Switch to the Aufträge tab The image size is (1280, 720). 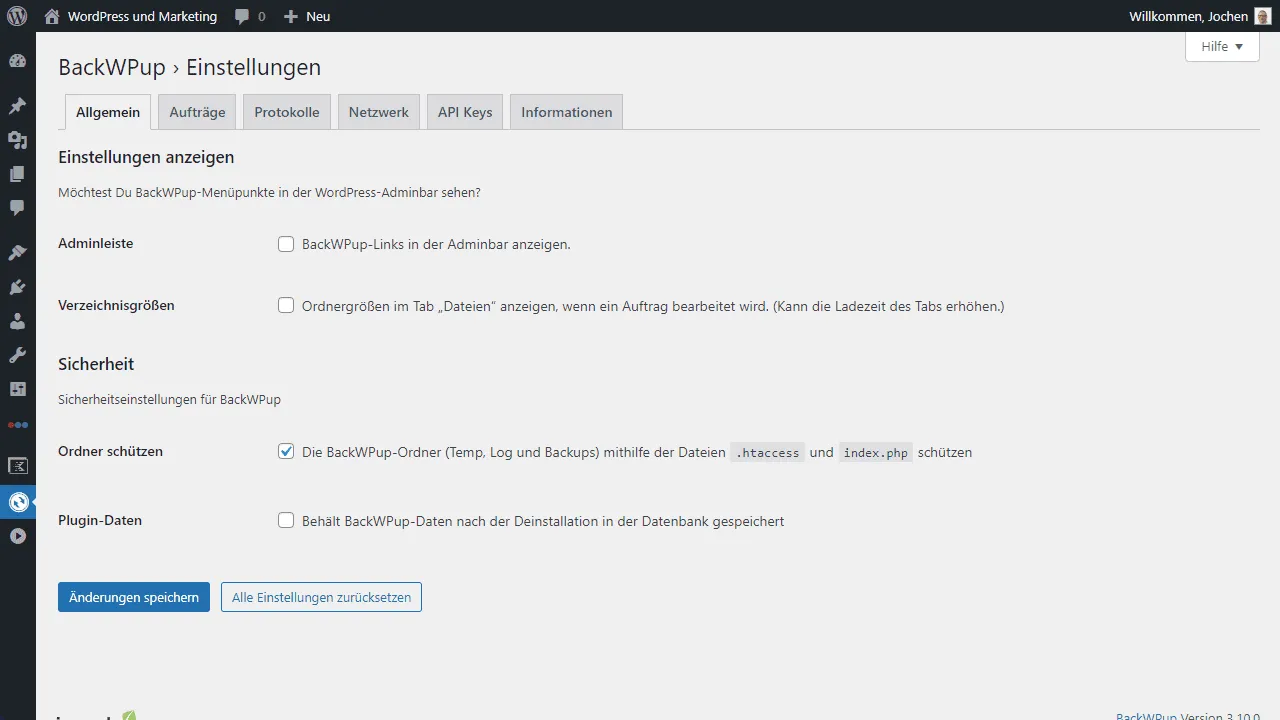pyautogui.click(x=197, y=112)
